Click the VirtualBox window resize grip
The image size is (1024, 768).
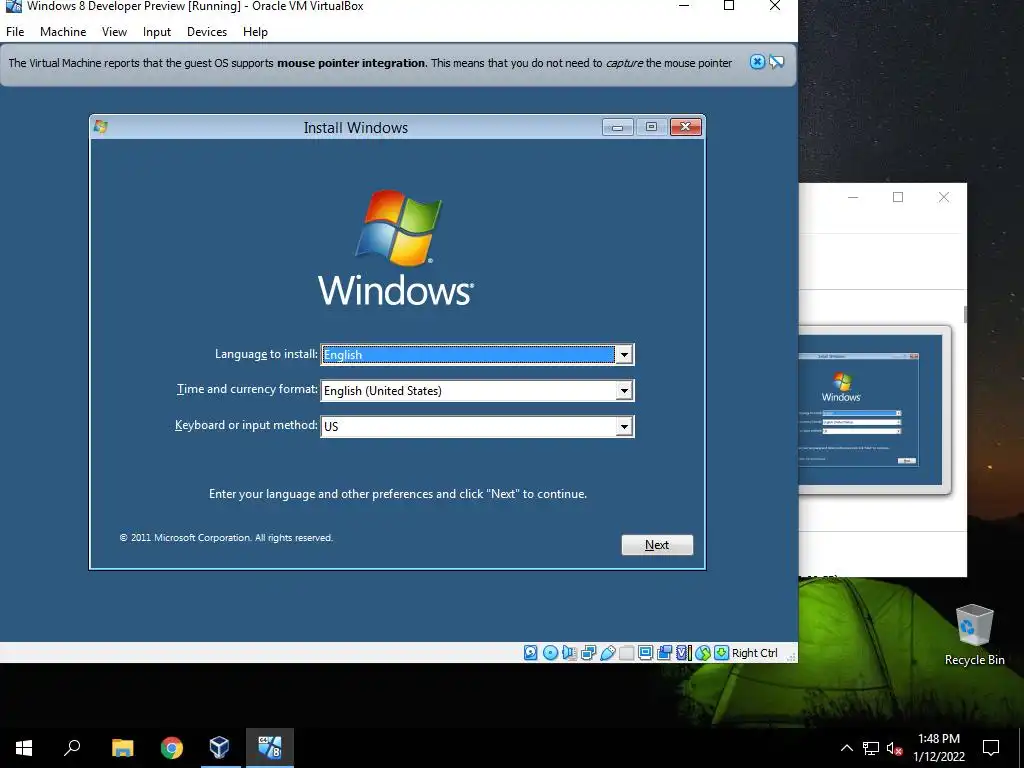coord(791,656)
